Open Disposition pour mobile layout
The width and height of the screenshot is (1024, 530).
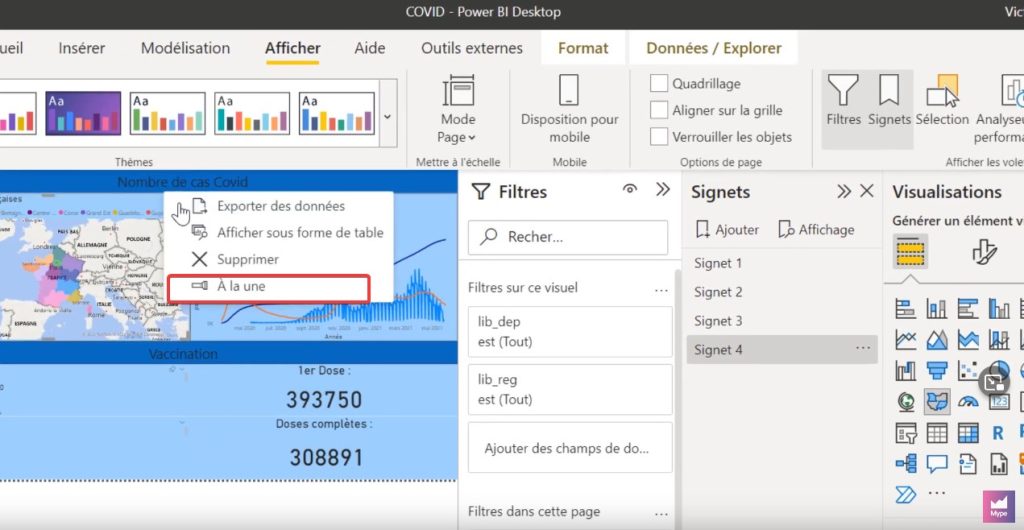click(569, 109)
